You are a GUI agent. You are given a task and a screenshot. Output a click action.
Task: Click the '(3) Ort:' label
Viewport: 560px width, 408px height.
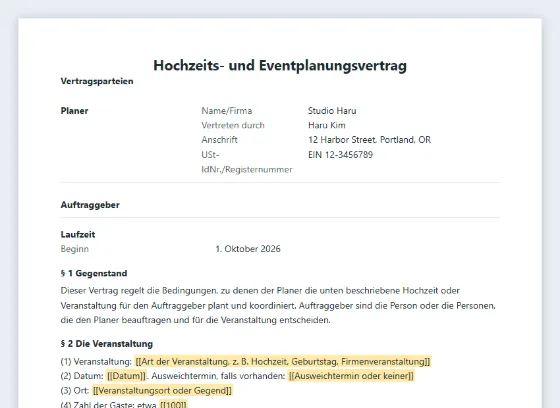[75, 391]
